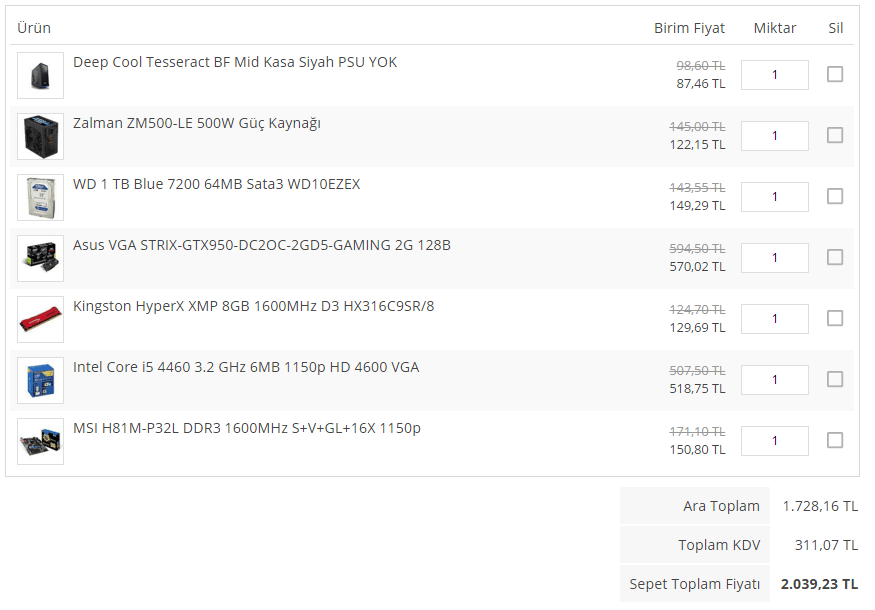Viewport: 875px width, 610px height.
Task: Click the Zalman power supply product image
Action: 40,136
